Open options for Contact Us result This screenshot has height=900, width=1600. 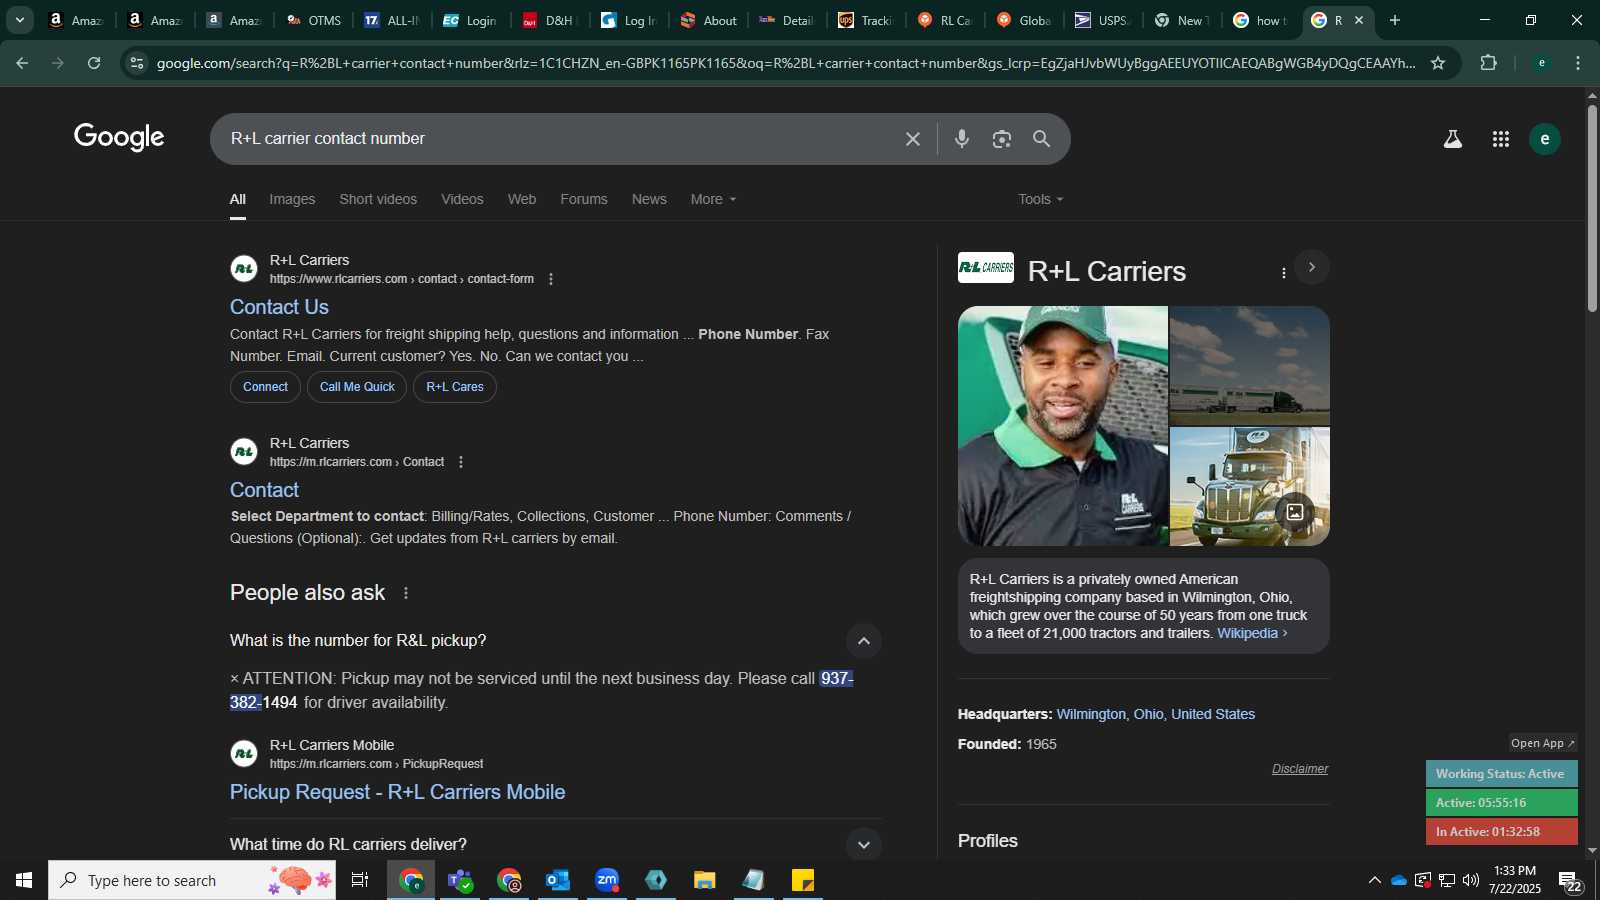point(551,279)
